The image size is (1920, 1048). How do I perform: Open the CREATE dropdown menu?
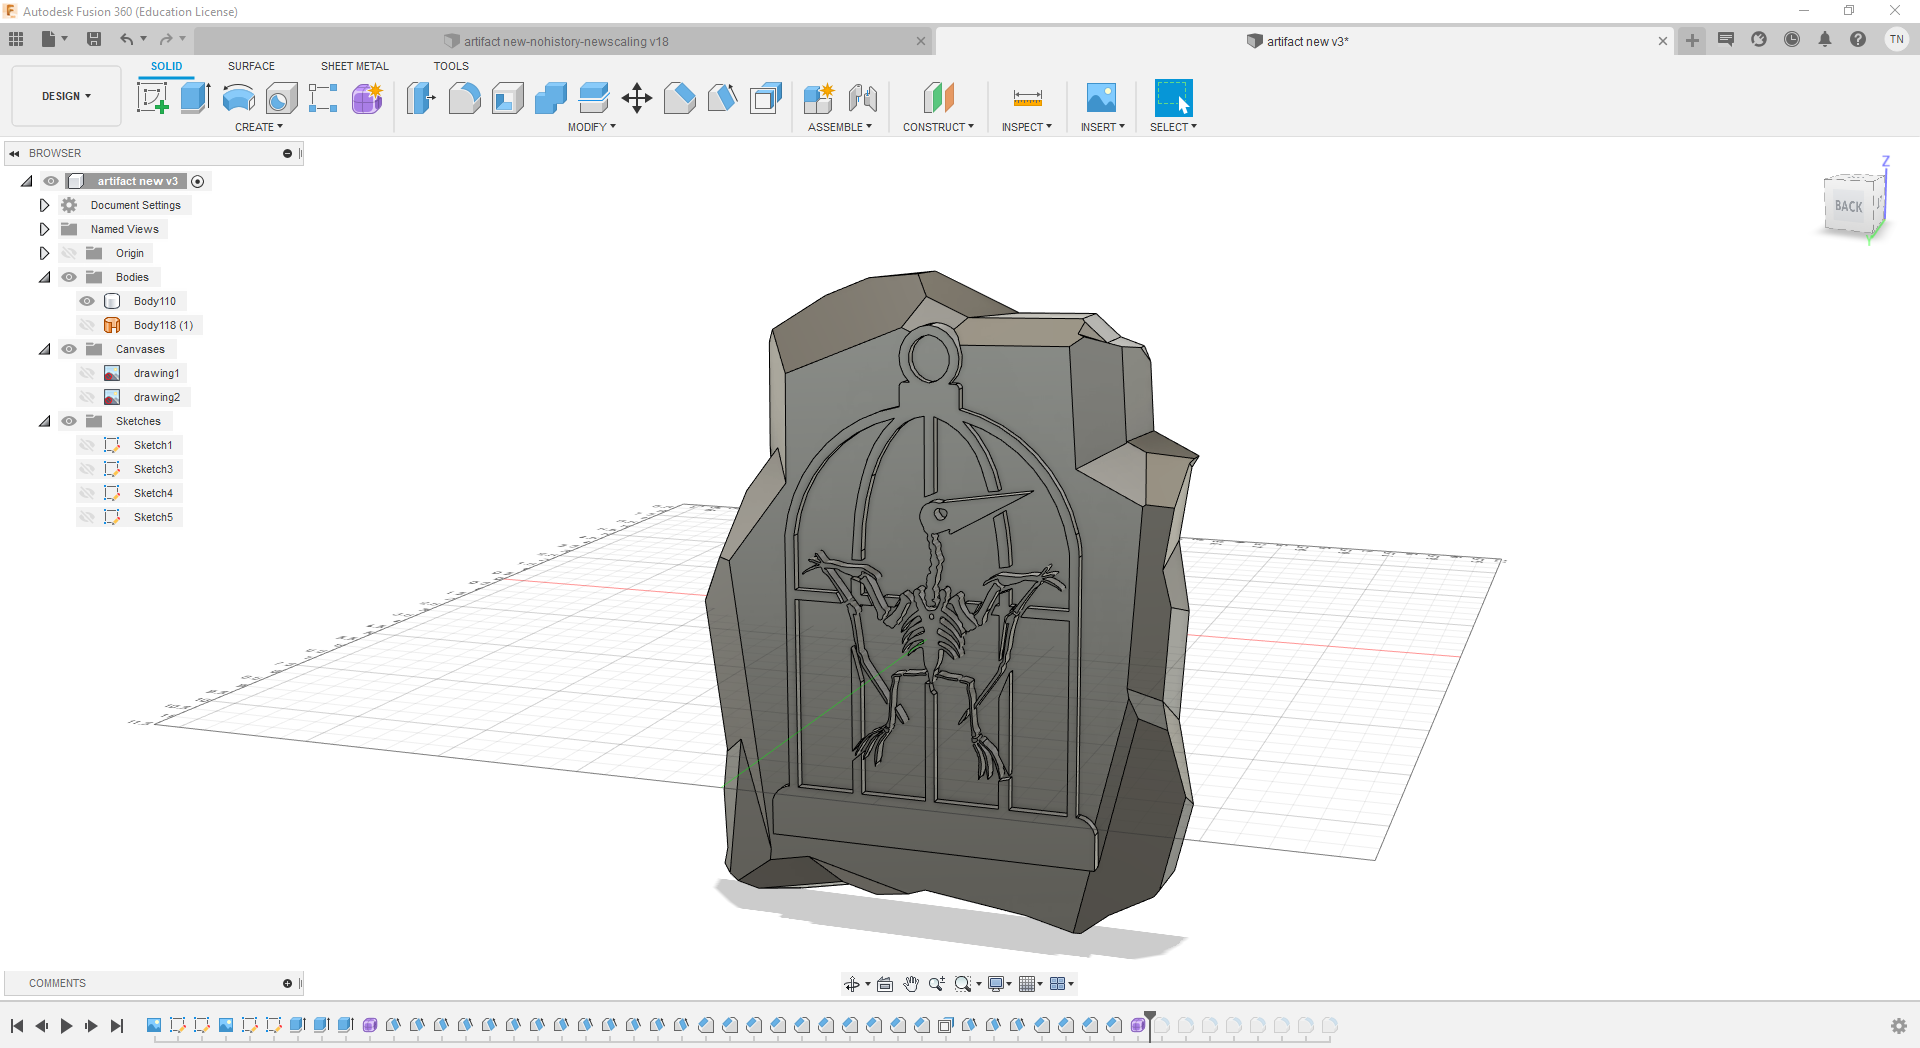259,127
